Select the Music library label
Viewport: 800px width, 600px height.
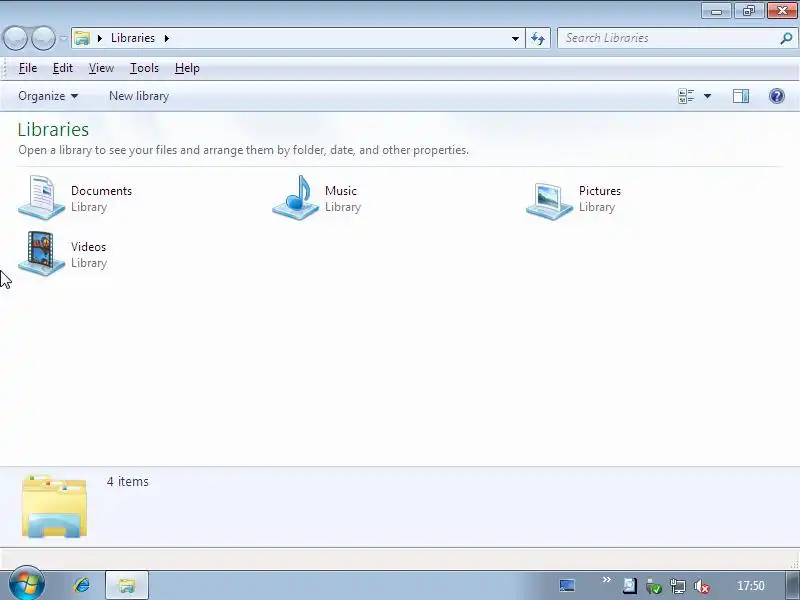coord(341,191)
